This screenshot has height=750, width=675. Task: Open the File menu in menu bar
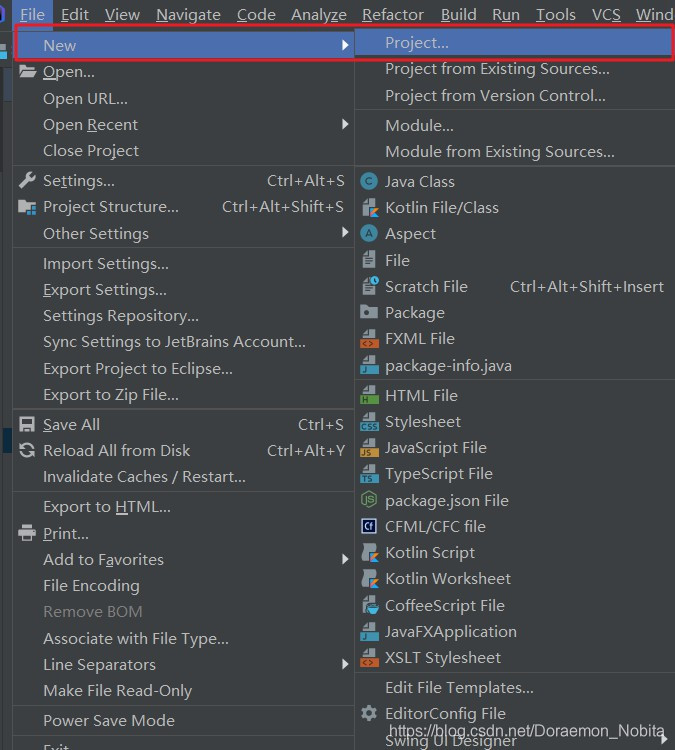(32, 14)
